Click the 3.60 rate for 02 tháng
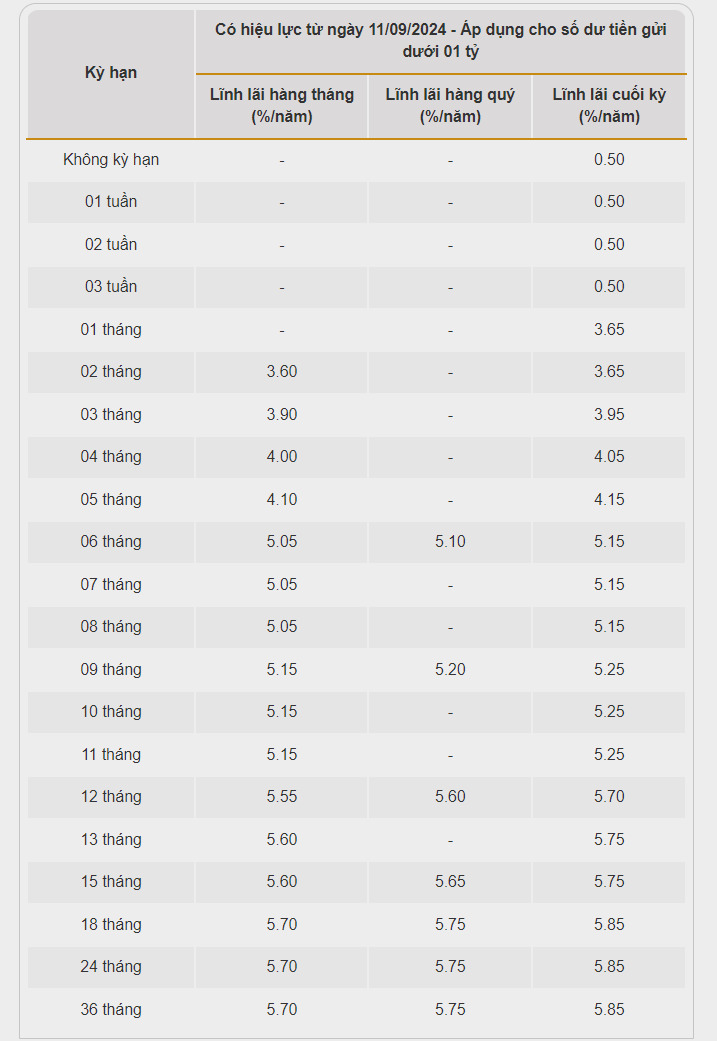 [281, 372]
